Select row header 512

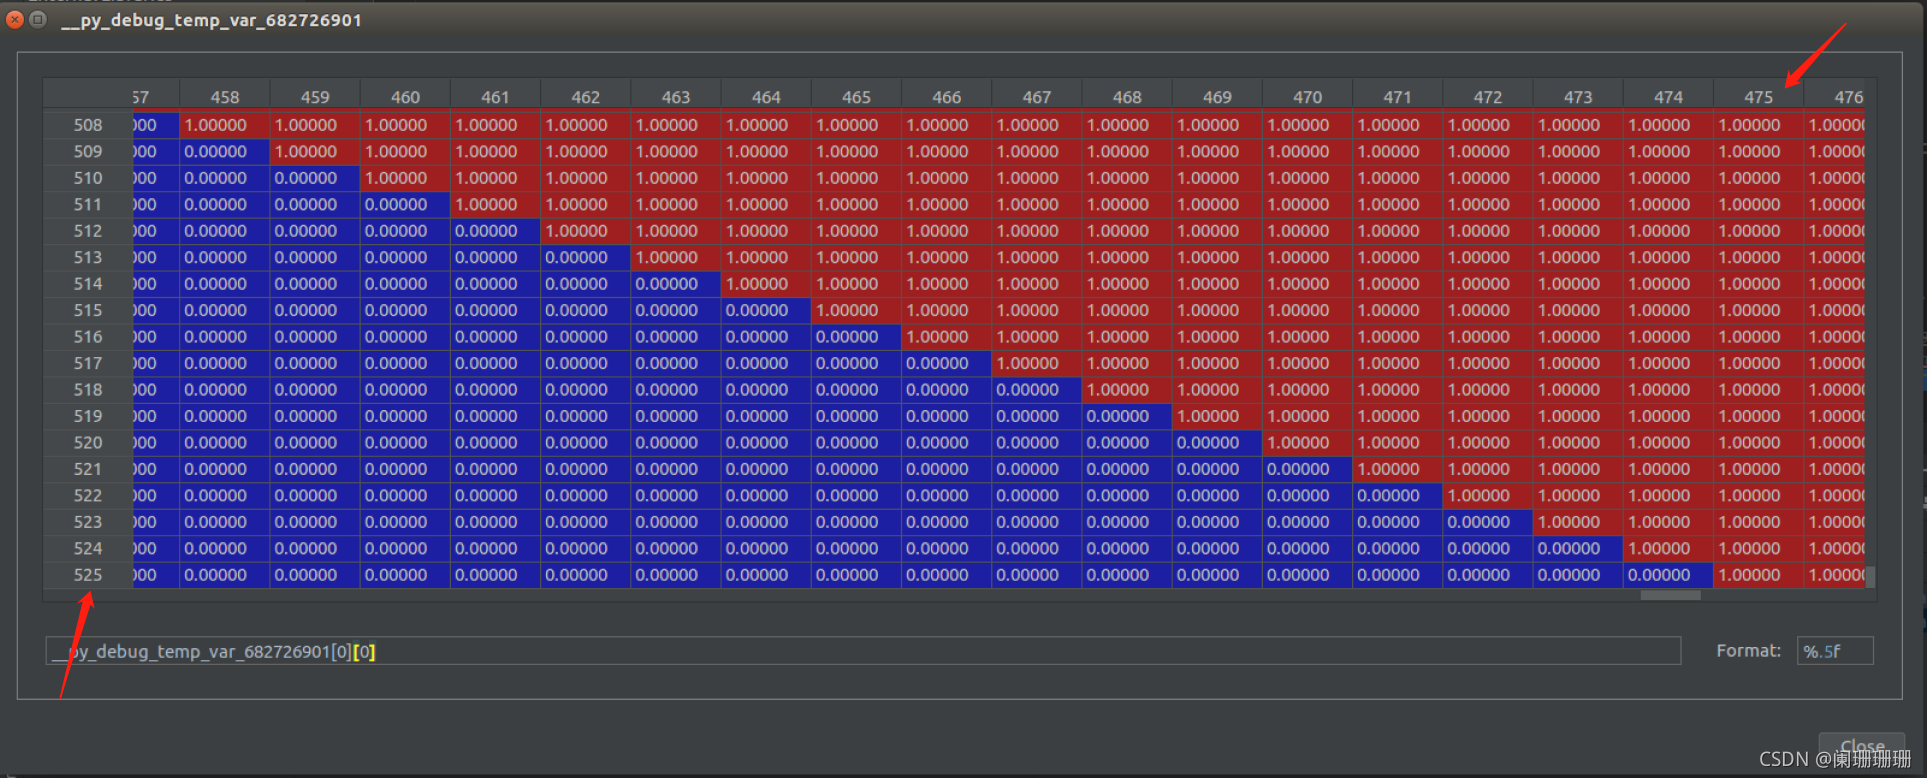[x=88, y=231]
